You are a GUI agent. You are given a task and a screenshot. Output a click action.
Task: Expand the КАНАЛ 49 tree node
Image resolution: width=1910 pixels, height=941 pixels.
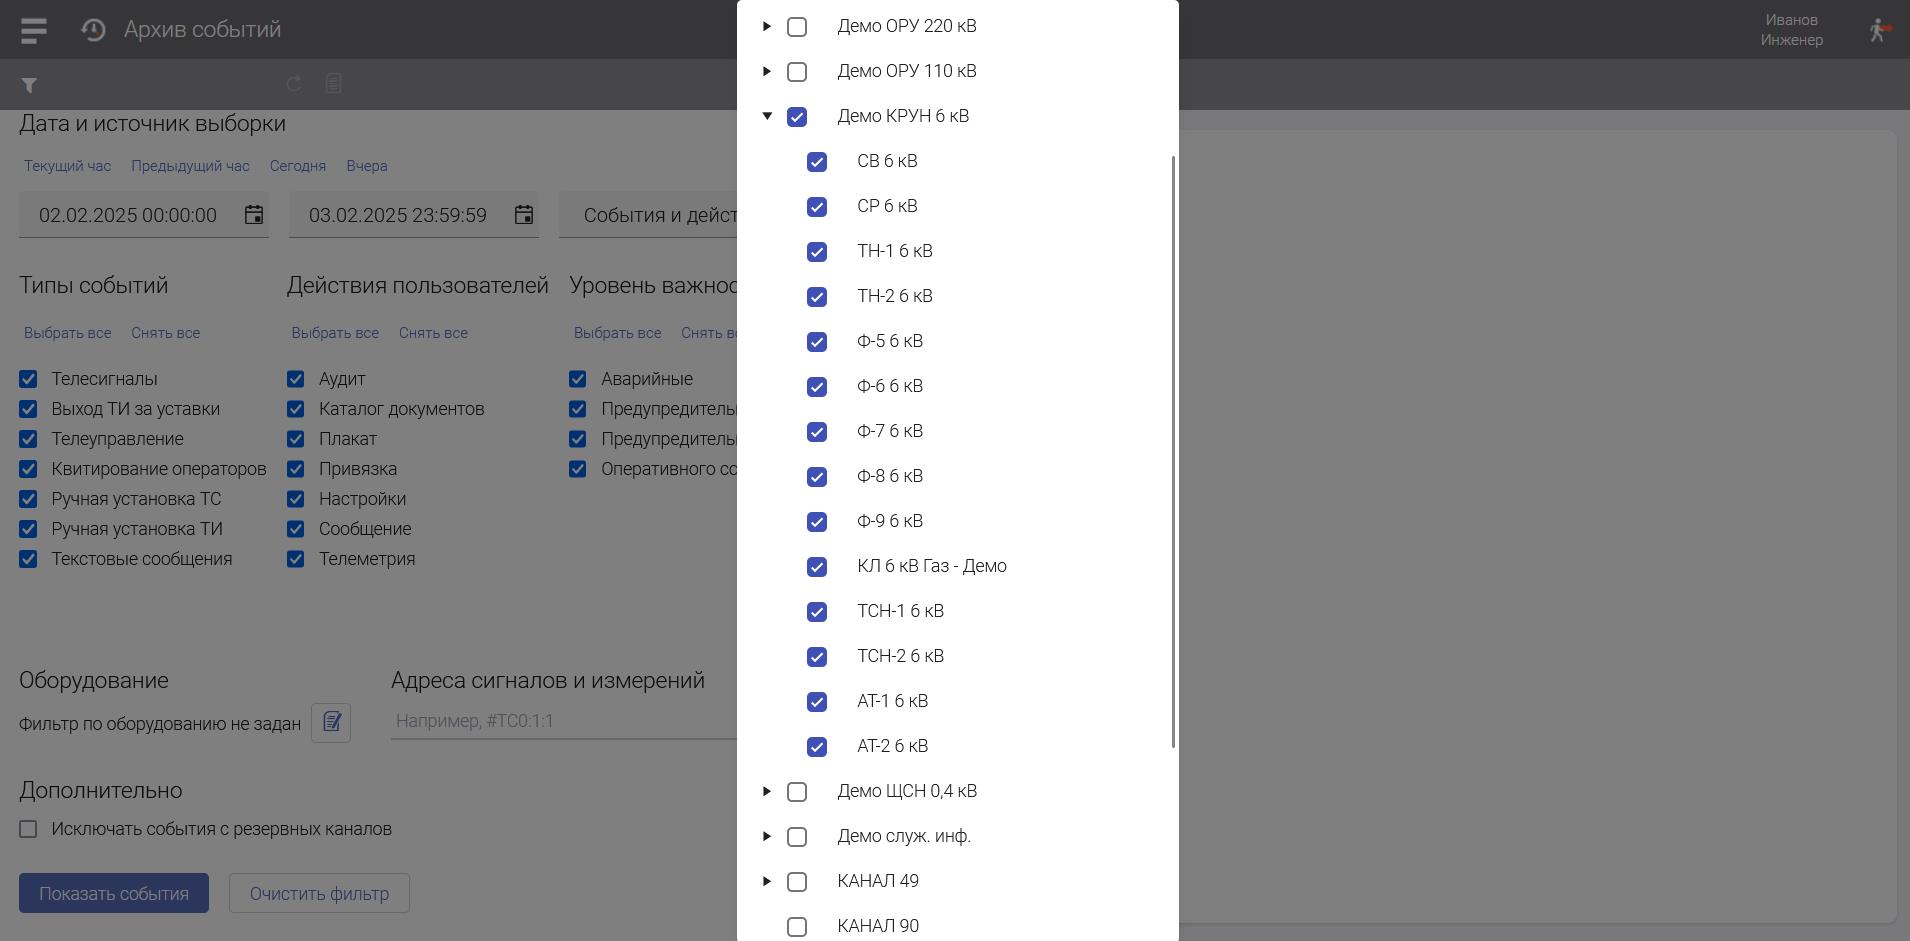(767, 881)
